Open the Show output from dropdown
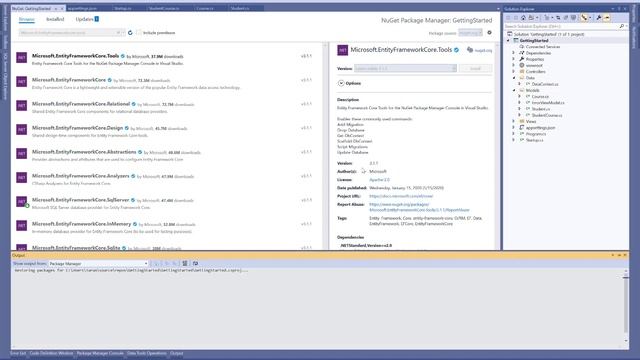 (98, 264)
